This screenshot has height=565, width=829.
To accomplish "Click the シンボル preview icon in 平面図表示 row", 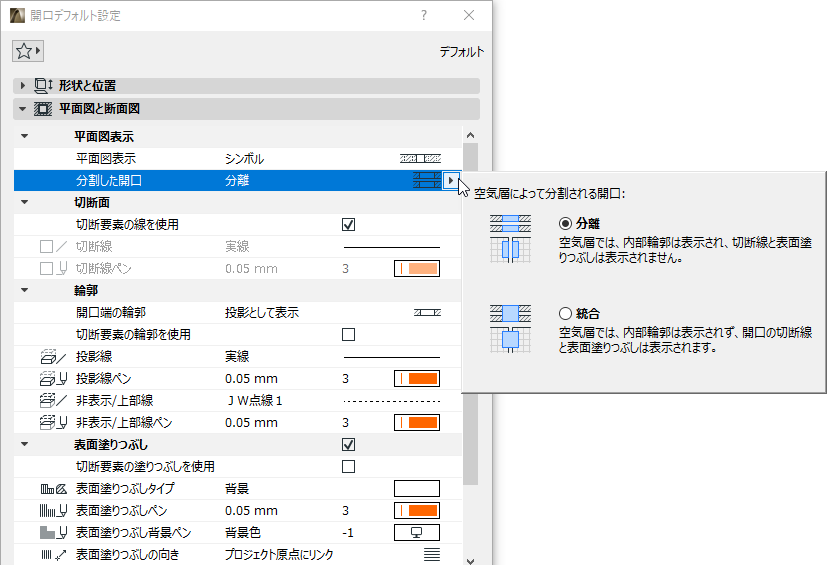I will (x=420, y=159).
